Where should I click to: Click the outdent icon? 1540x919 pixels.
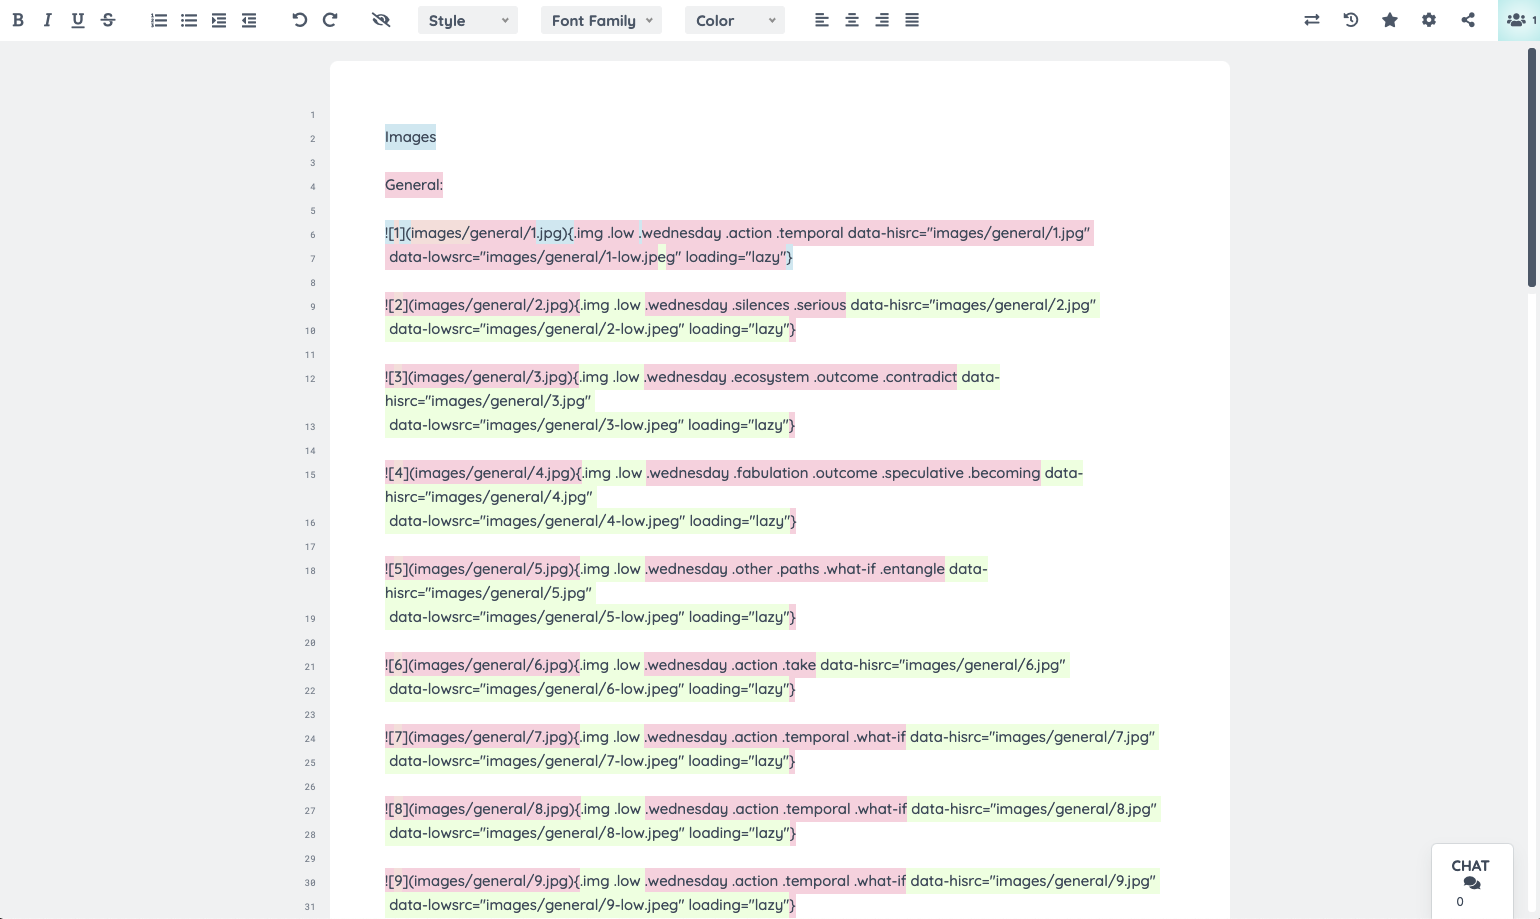pos(249,20)
